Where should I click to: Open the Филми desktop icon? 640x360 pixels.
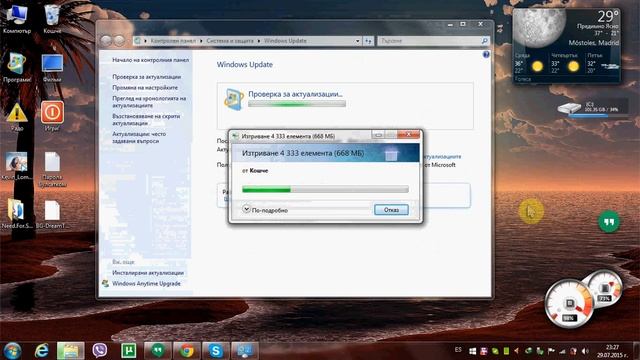[52, 68]
